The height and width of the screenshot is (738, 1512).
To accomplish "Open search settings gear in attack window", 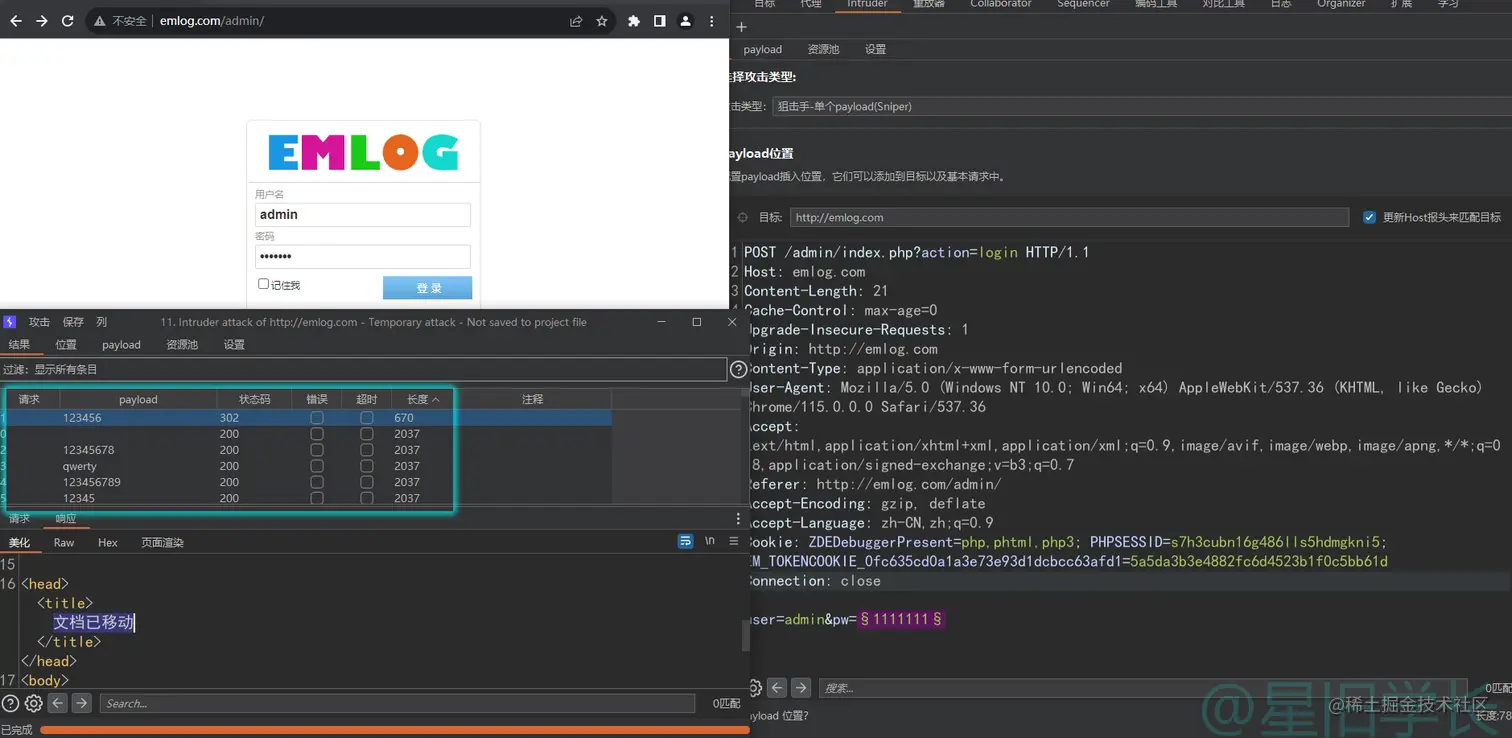I will 33,703.
